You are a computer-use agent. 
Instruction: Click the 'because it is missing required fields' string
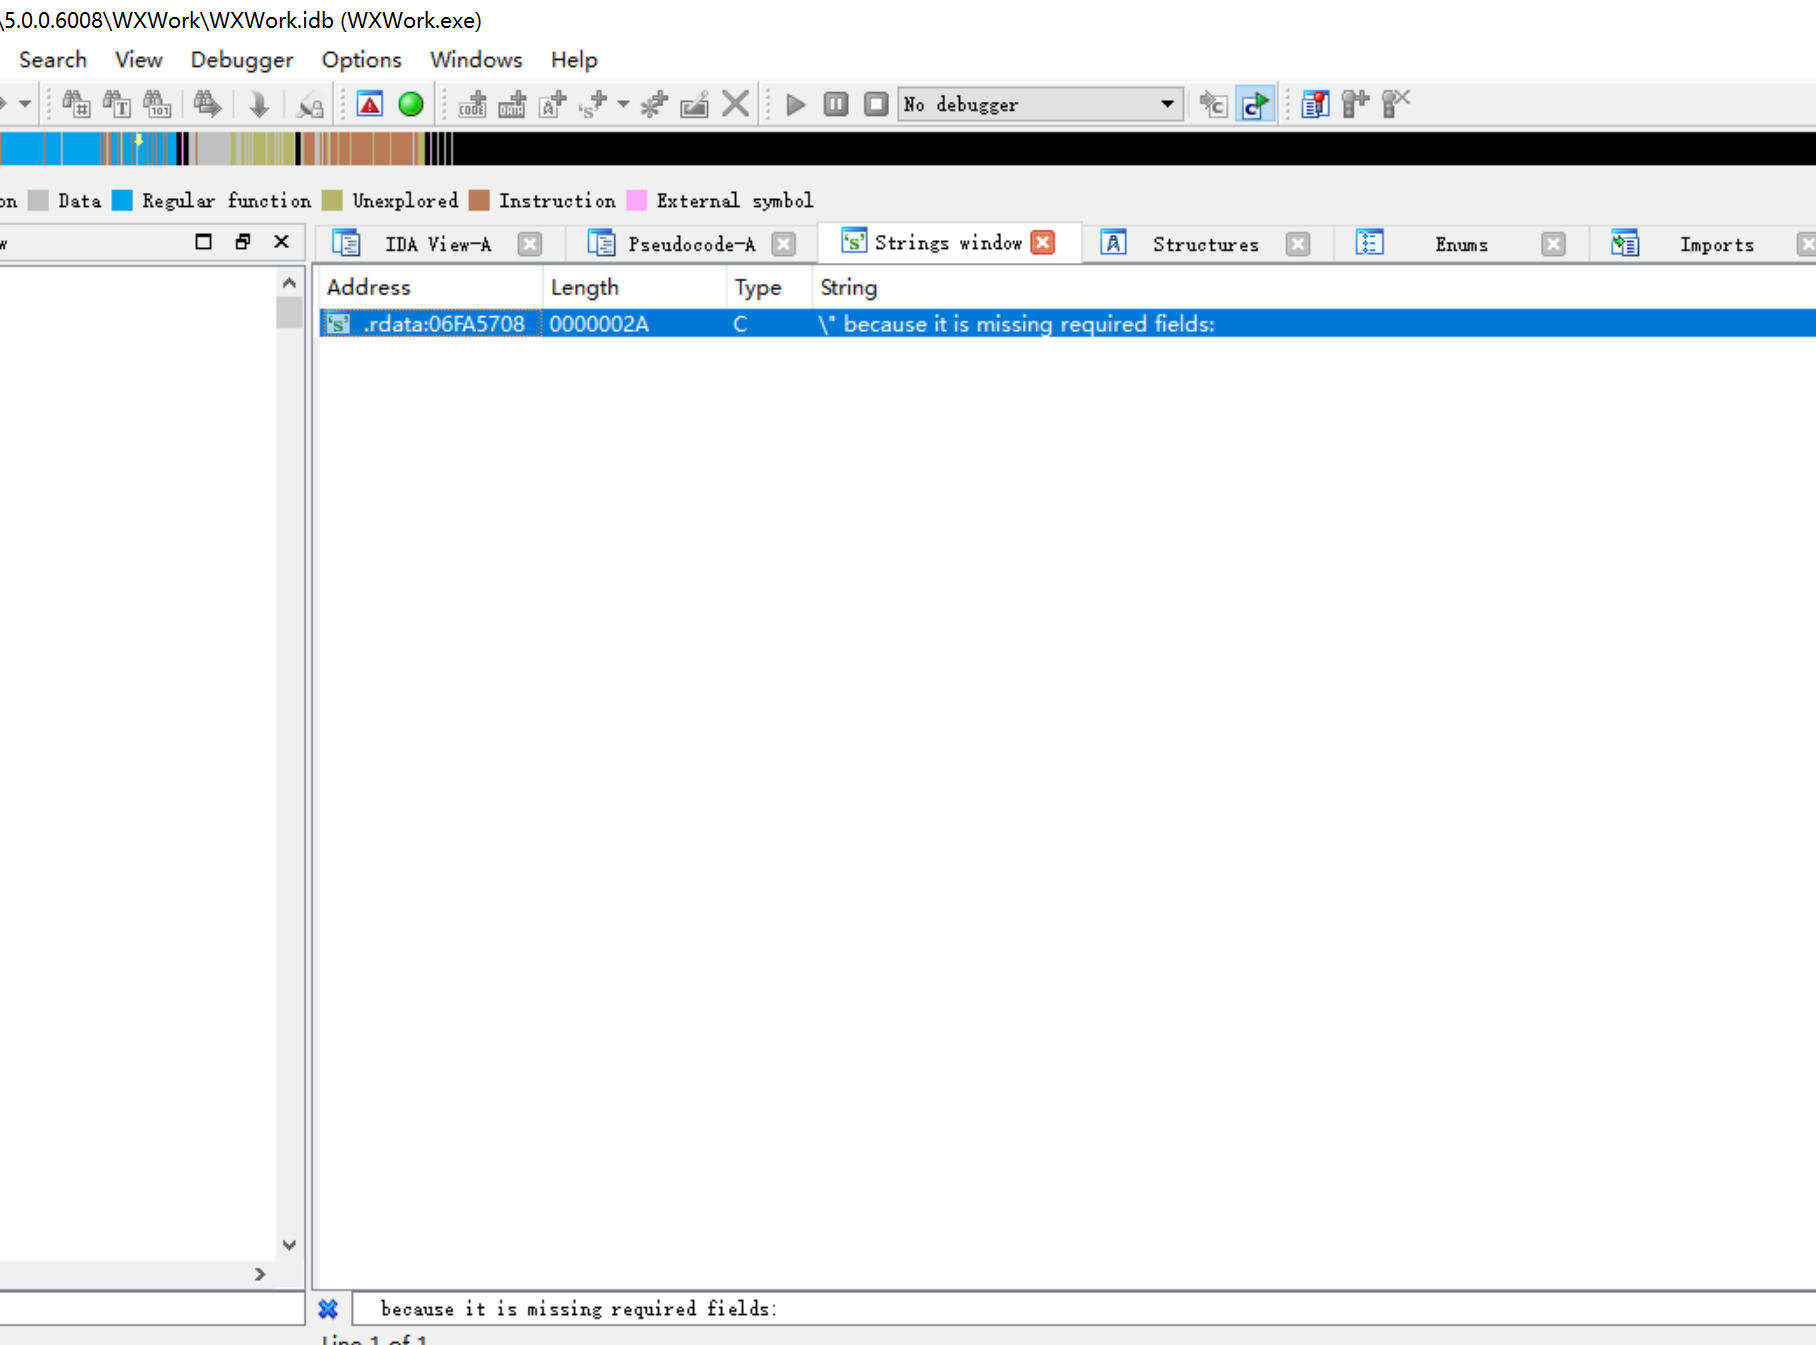(x=1016, y=324)
